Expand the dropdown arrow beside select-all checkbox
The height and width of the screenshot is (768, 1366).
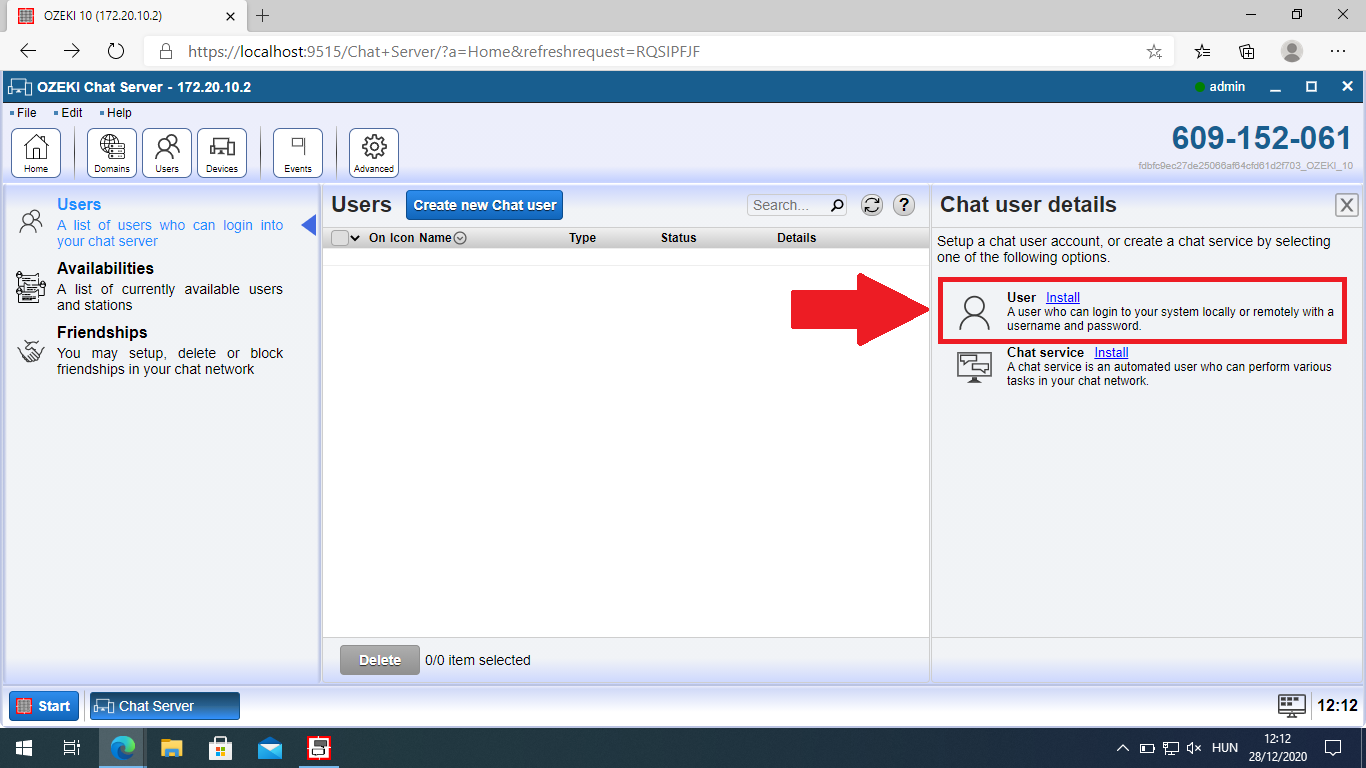tap(355, 238)
